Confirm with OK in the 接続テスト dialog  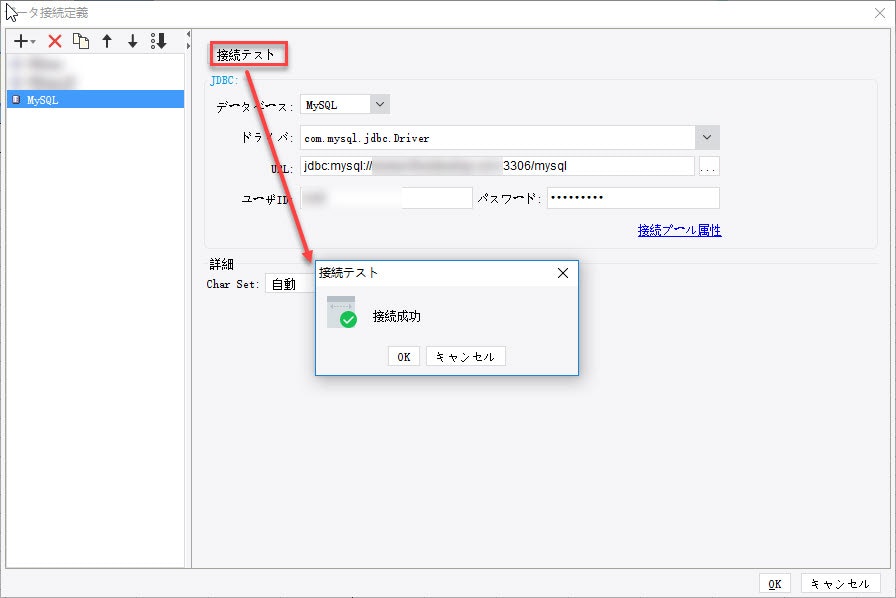click(403, 355)
